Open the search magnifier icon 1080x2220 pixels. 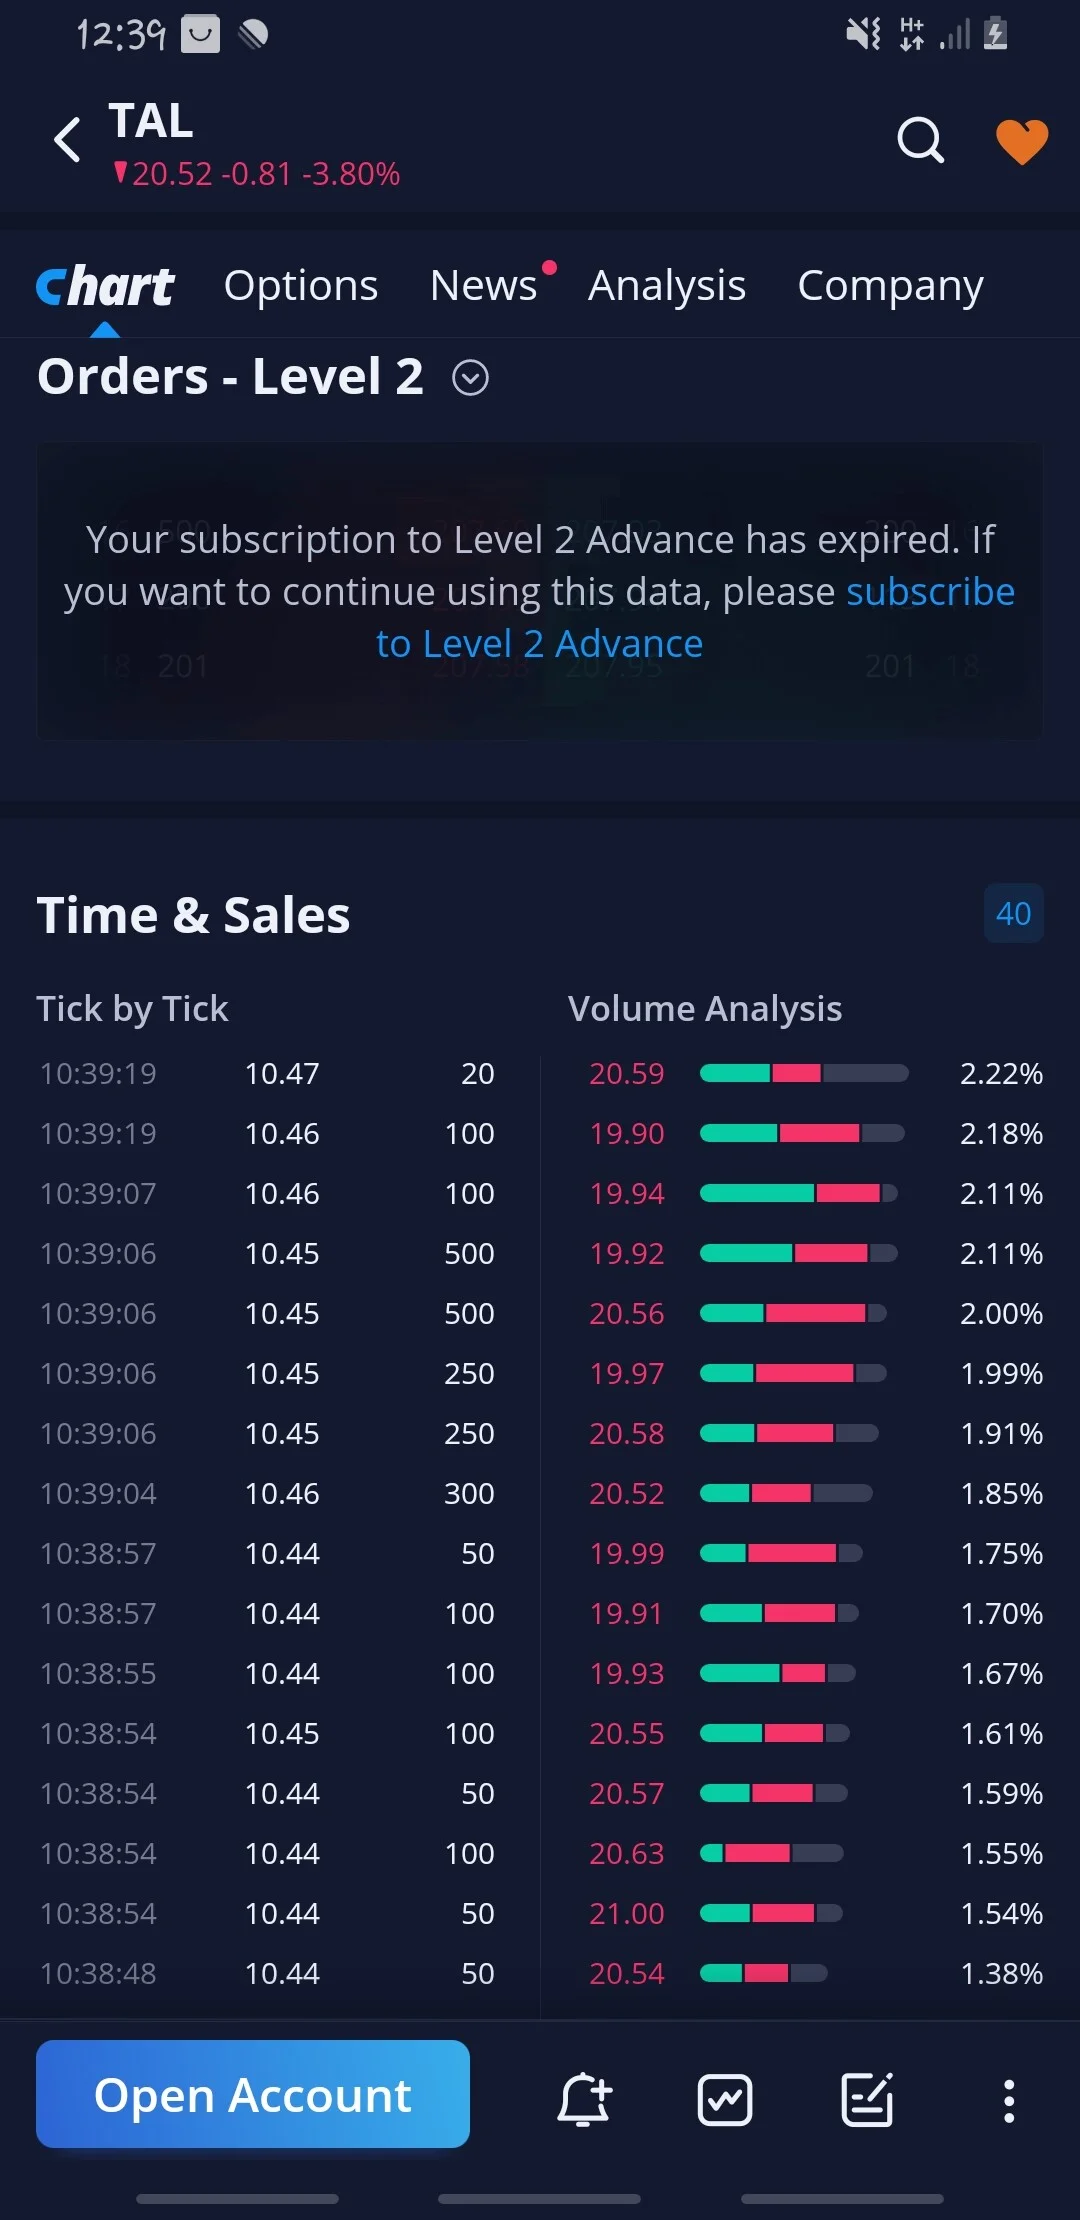pos(920,140)
